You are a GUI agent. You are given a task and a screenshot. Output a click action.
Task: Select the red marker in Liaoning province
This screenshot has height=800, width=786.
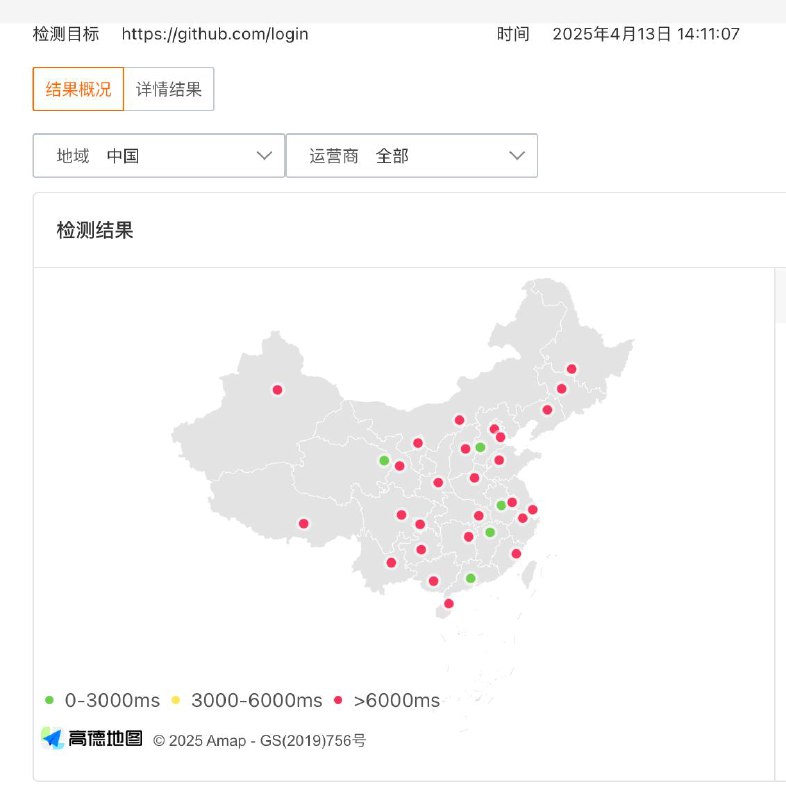(547, 410)
